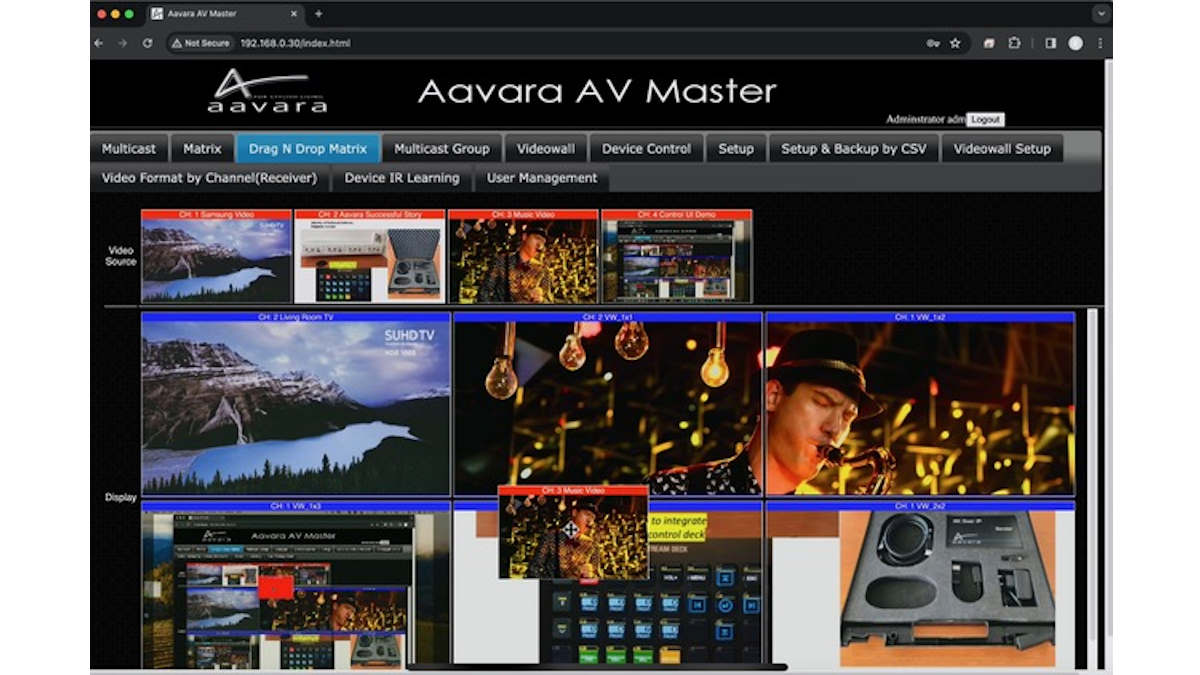Open the Setup tab
The width and height of the screenshot is (1200, 675).
(736, 149)
